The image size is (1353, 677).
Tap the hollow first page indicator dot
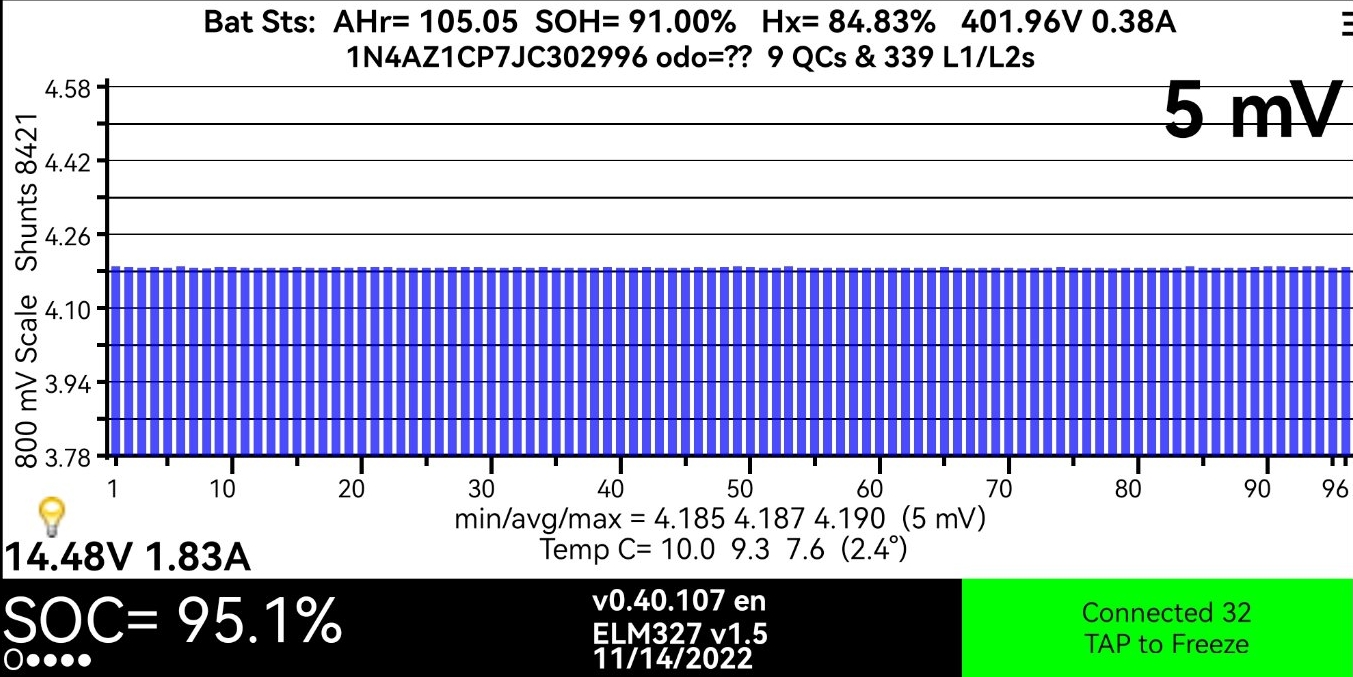pos(13,661)
